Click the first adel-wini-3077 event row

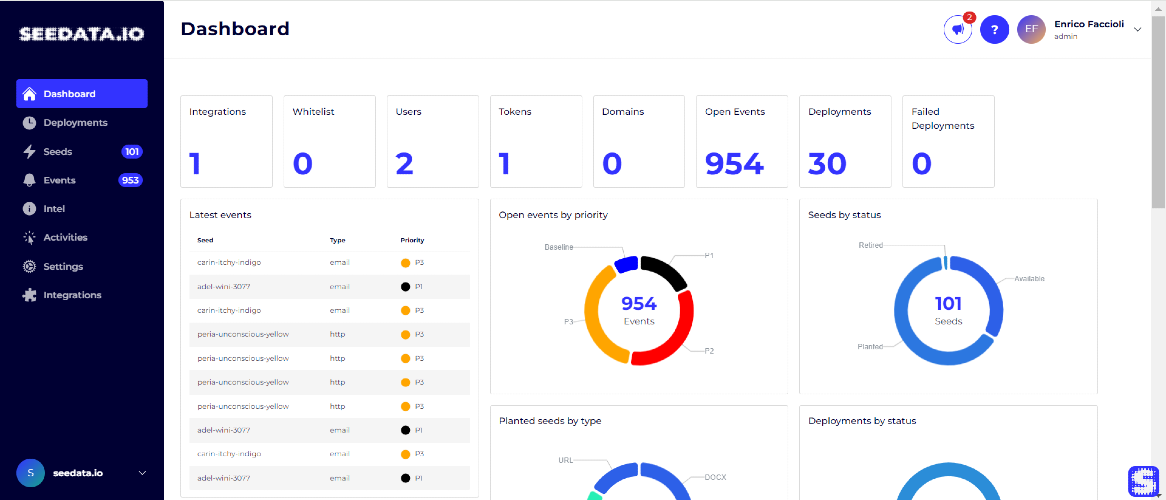point(329,286)
